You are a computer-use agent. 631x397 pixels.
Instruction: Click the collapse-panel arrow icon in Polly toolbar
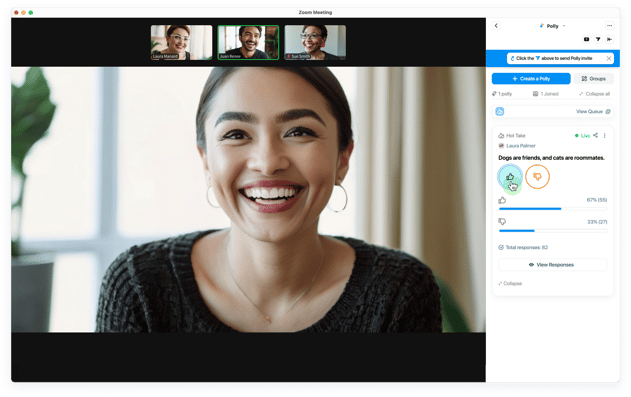(609, 39)
